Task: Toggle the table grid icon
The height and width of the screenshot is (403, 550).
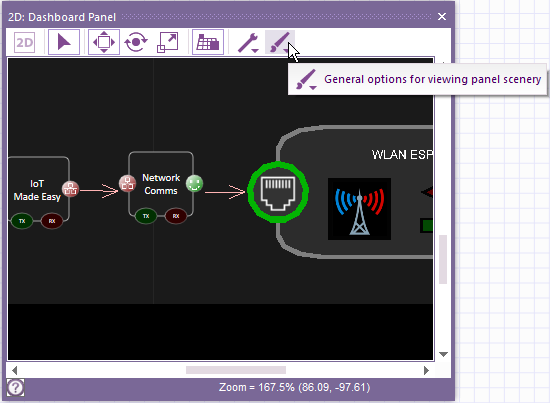Action: (208, 42)
